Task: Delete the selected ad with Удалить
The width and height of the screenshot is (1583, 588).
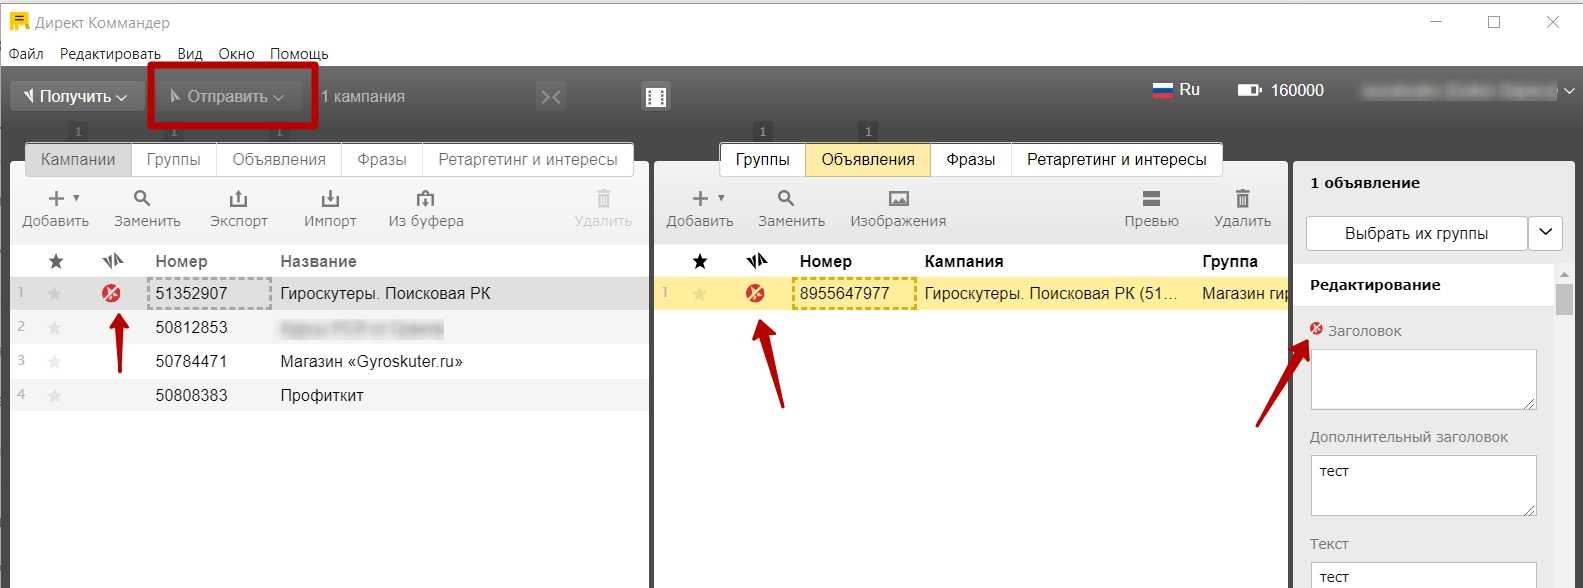Action: tap(1242, 199)
